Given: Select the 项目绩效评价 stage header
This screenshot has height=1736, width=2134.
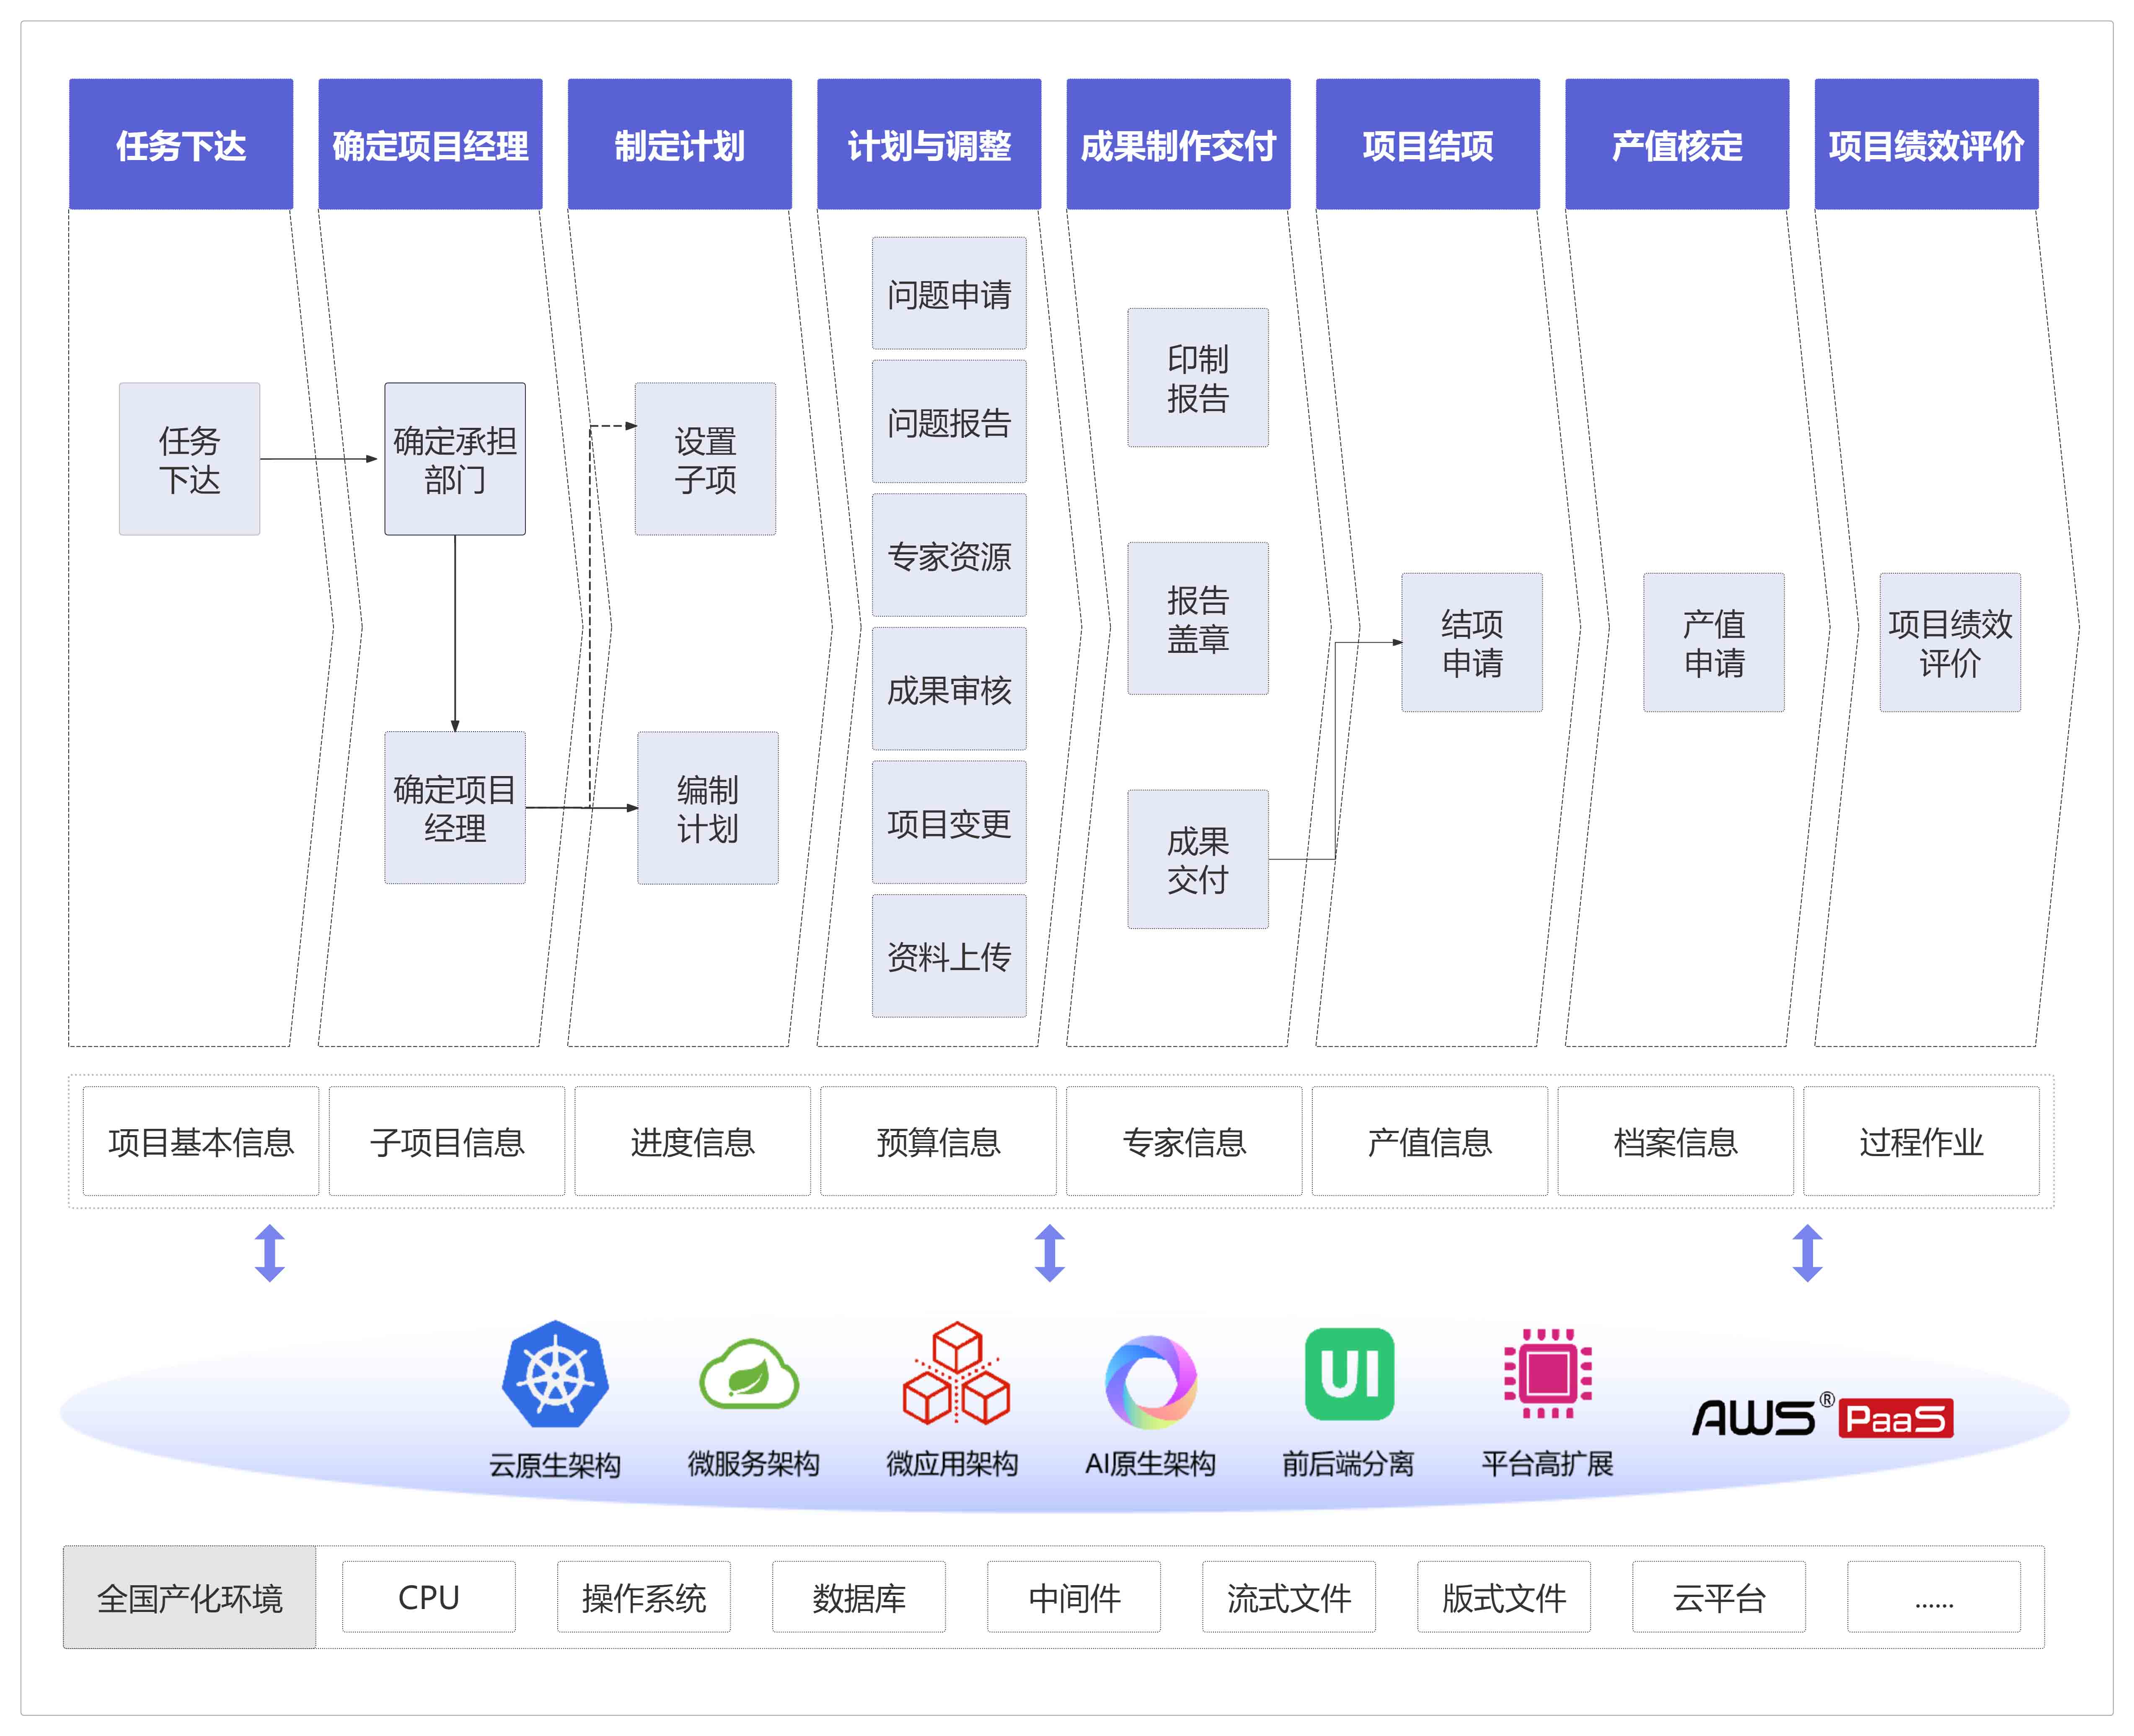Looking at the screenshot, I should (x=1926, y=145).
